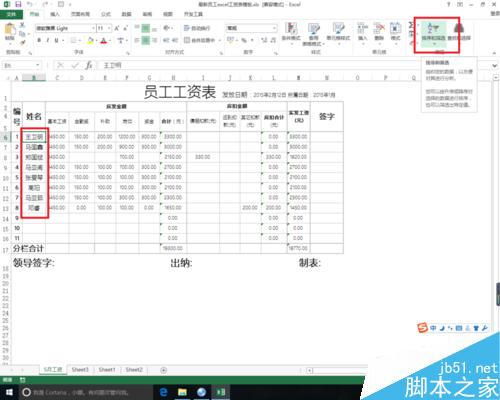The image size is (500, 400).
Task: Open the font size dropdown
Action: click(x=109, y=28)
